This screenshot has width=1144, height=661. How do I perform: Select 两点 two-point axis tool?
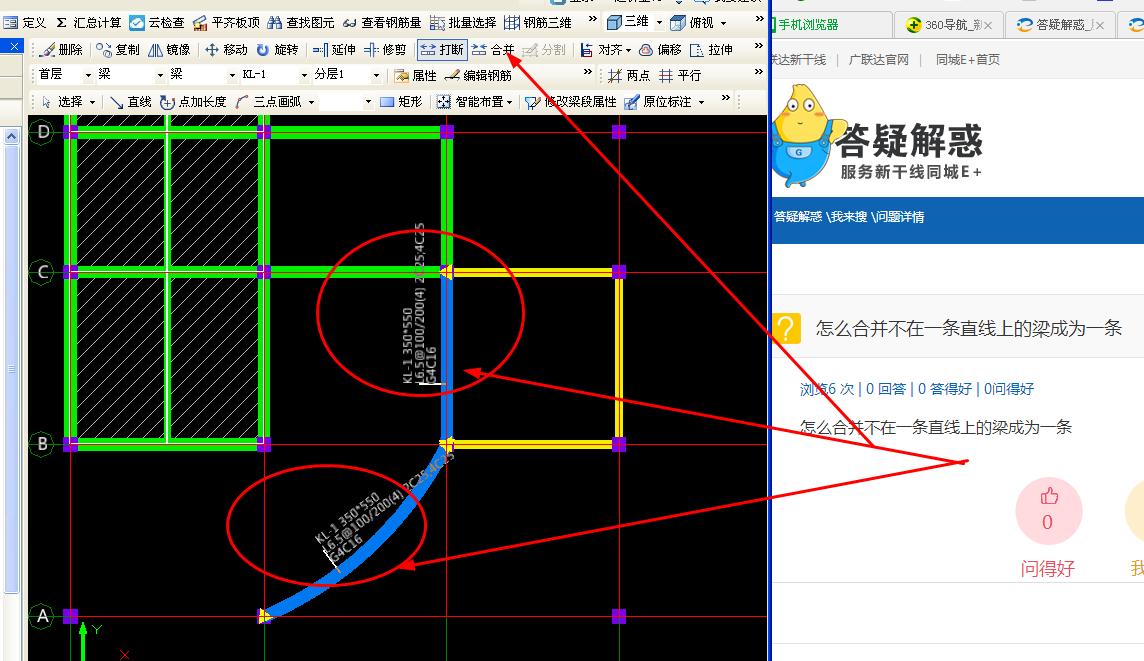pos(629,75)
